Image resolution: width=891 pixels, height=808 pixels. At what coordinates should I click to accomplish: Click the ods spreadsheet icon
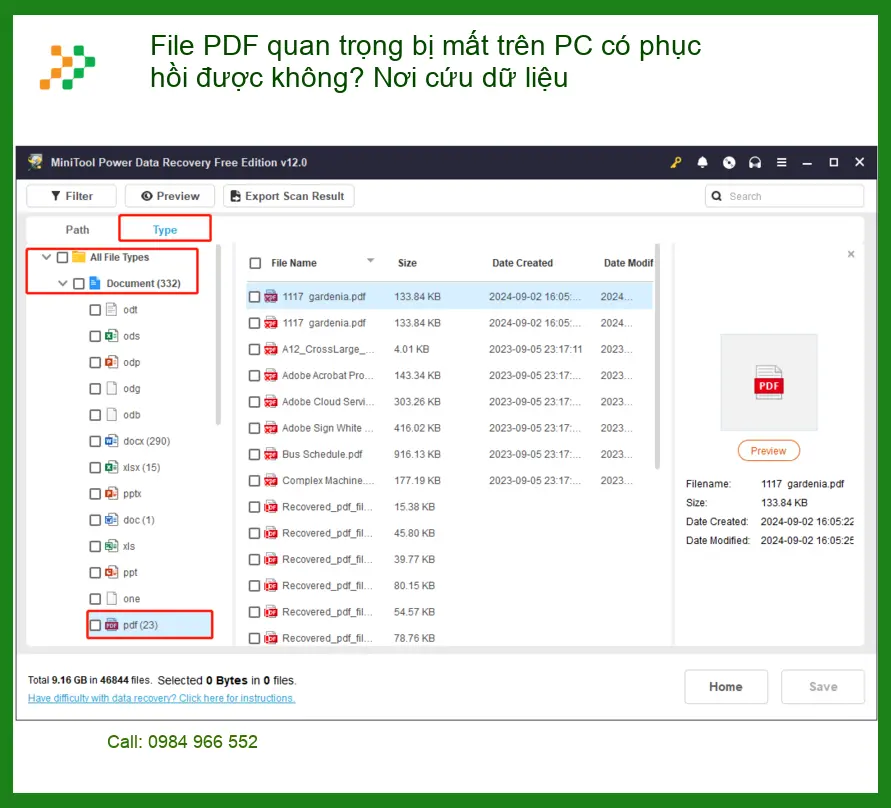click(111, 336)
